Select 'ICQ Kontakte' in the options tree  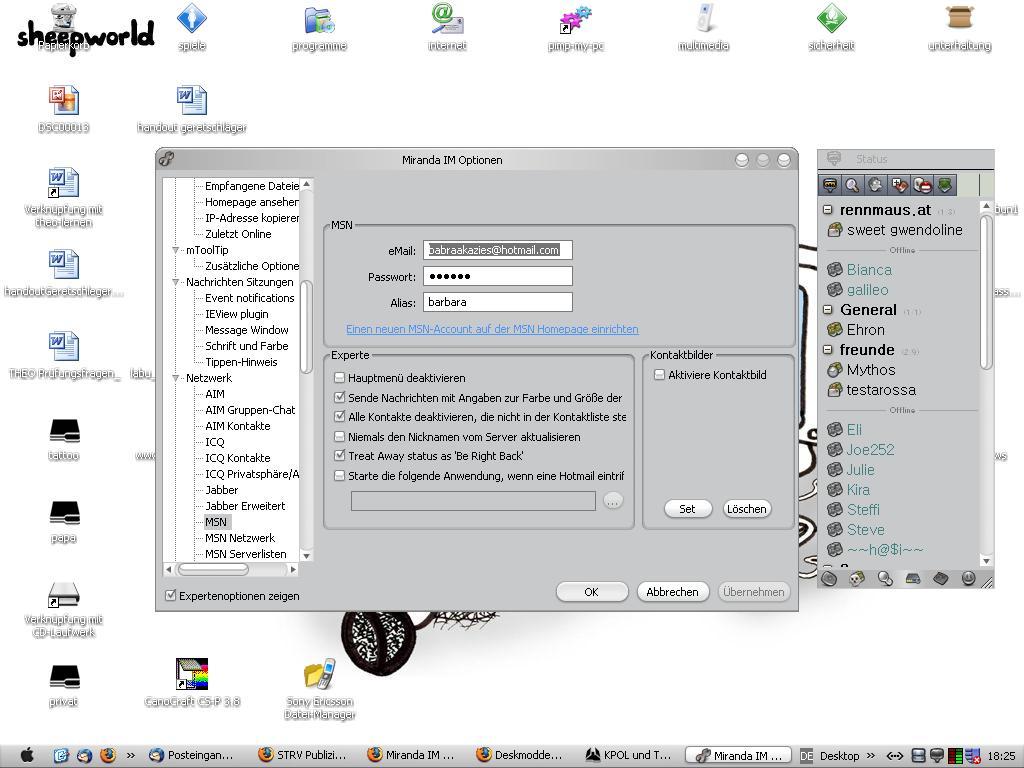coord(238,458)
